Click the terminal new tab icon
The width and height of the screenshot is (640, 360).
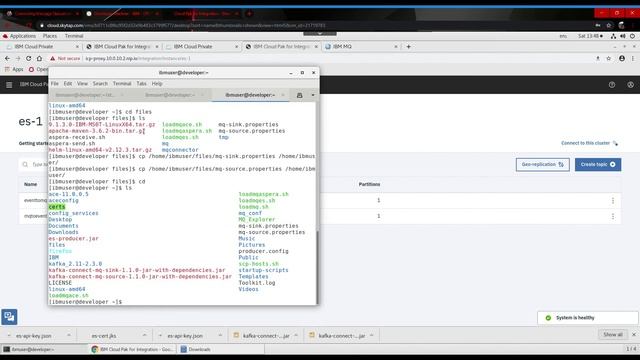click(299, 95)
